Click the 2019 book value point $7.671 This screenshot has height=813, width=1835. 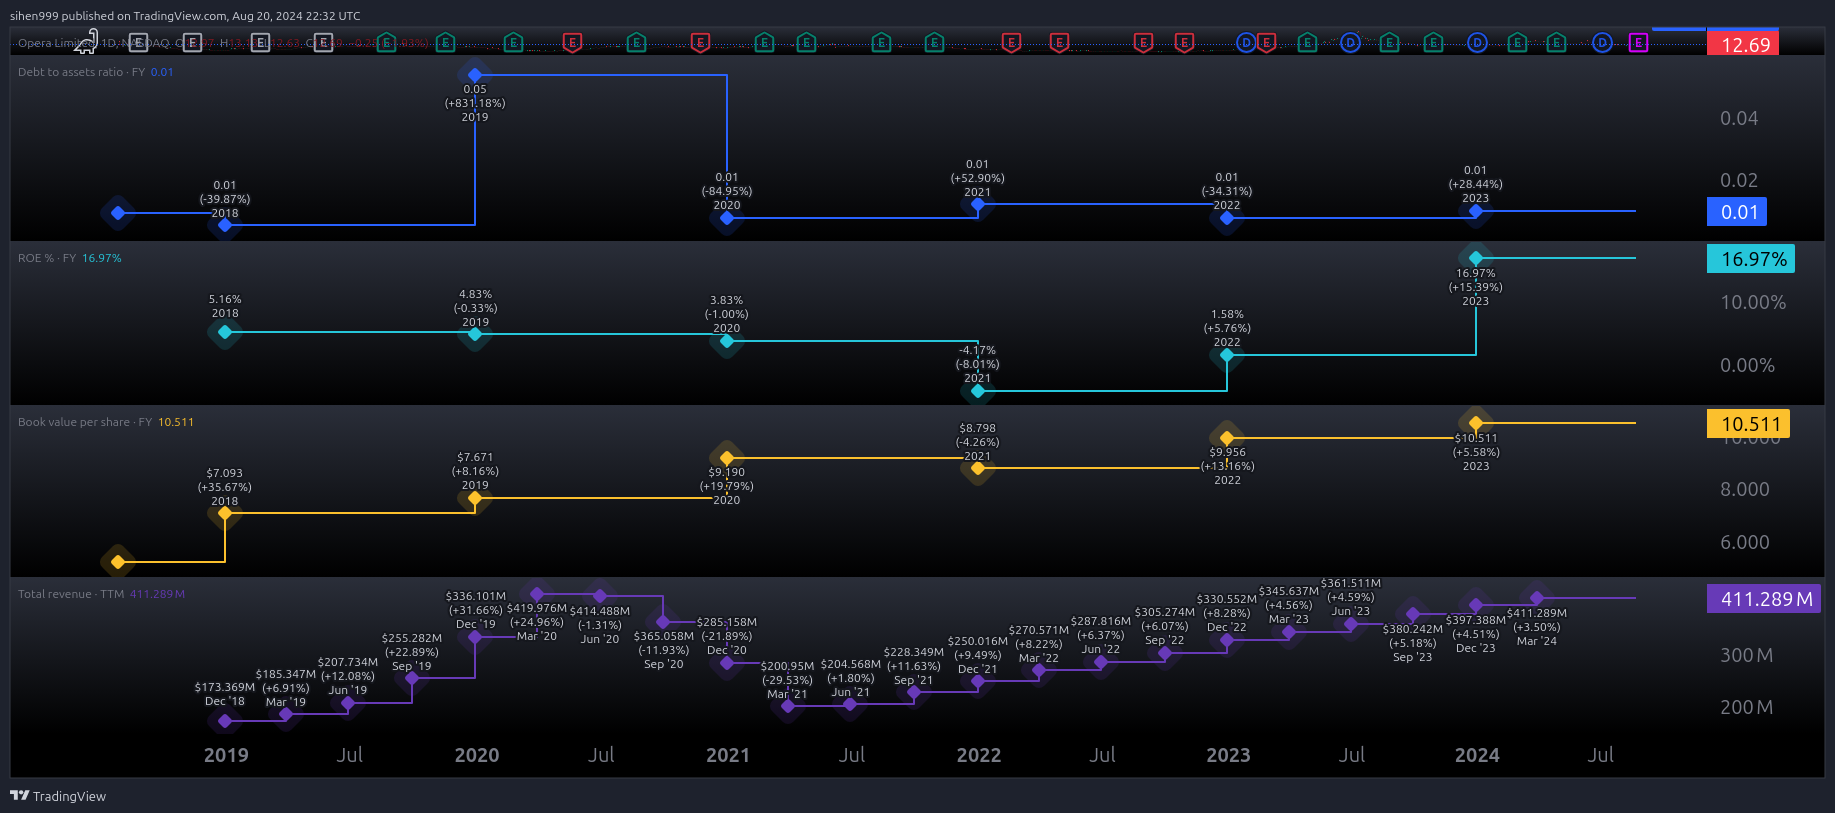[x=475, y=498]
